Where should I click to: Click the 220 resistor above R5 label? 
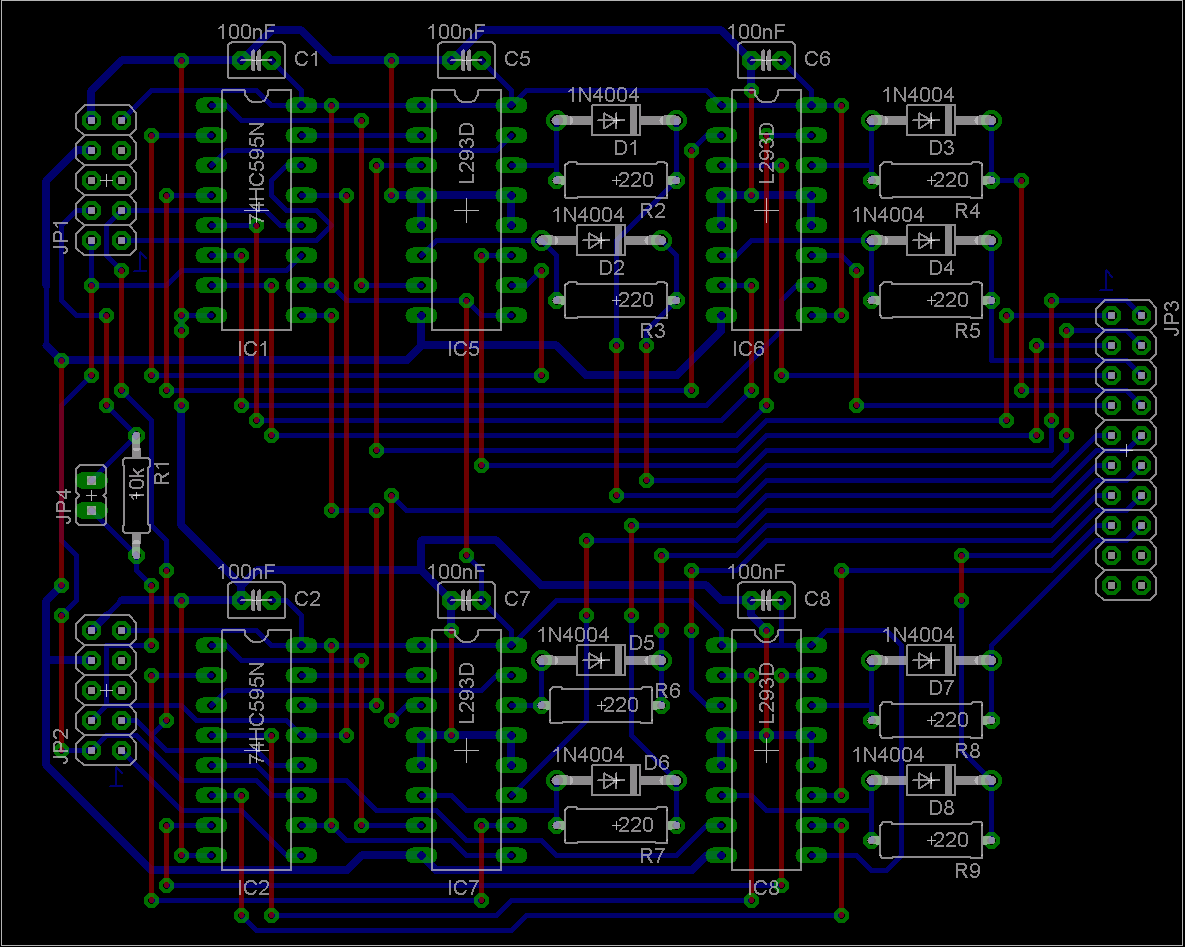931,300
